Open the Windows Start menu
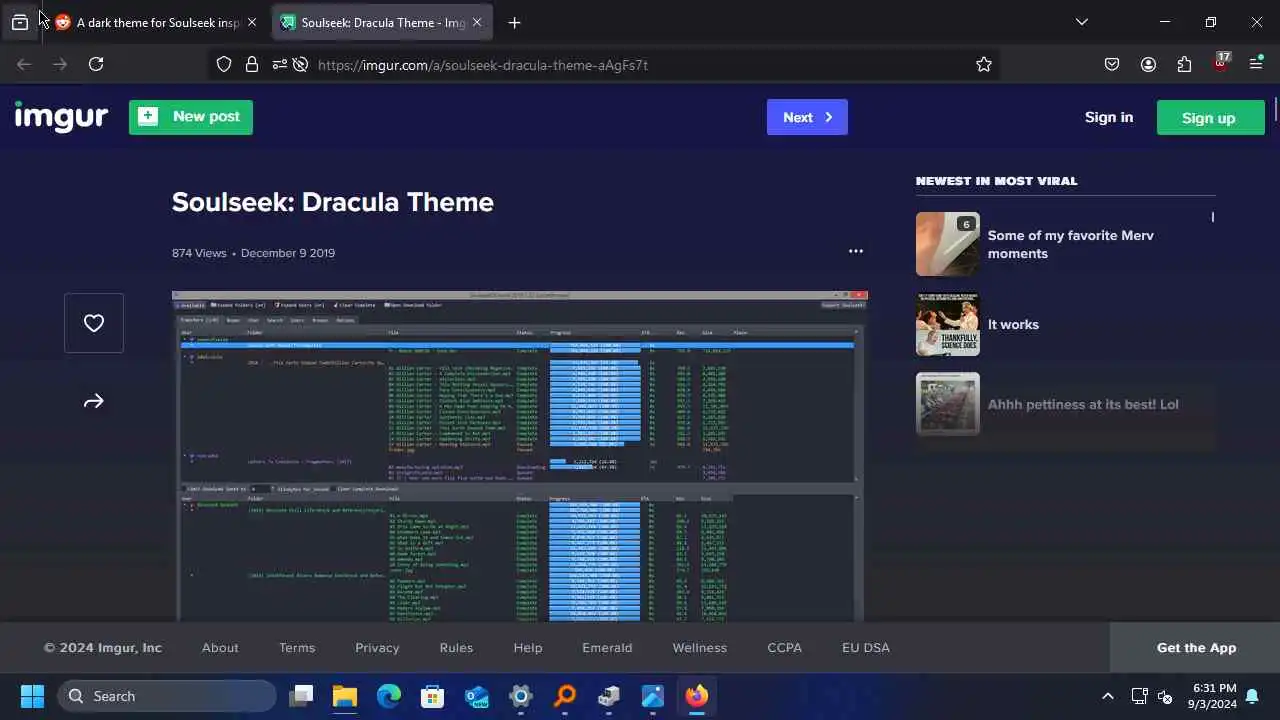1280x720 pixels. 32,696
